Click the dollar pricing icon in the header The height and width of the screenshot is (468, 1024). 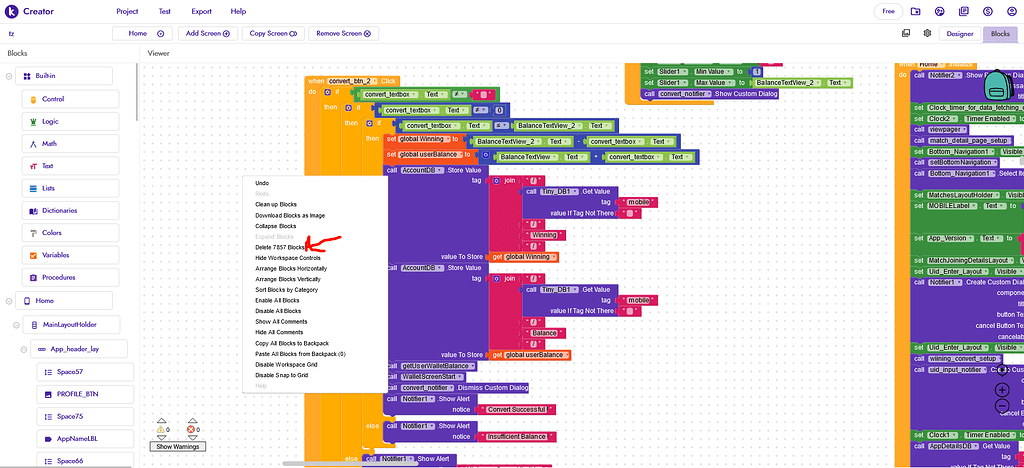point(988,11)
